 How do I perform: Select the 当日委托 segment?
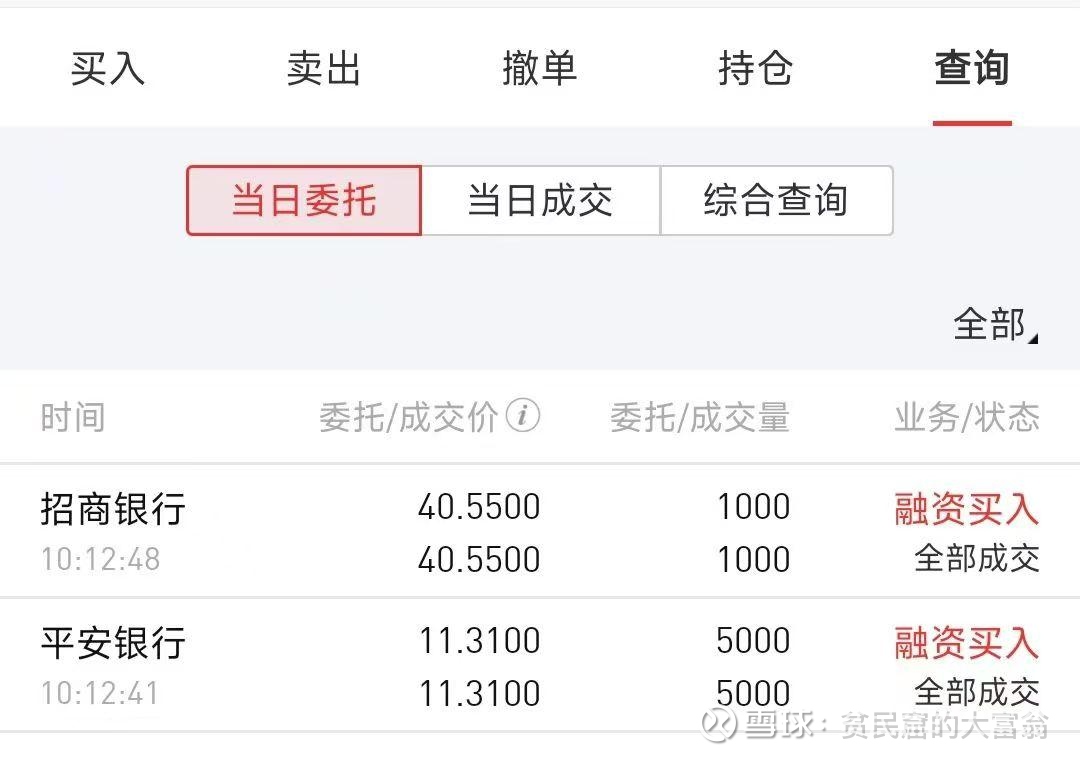pos(304,200)
